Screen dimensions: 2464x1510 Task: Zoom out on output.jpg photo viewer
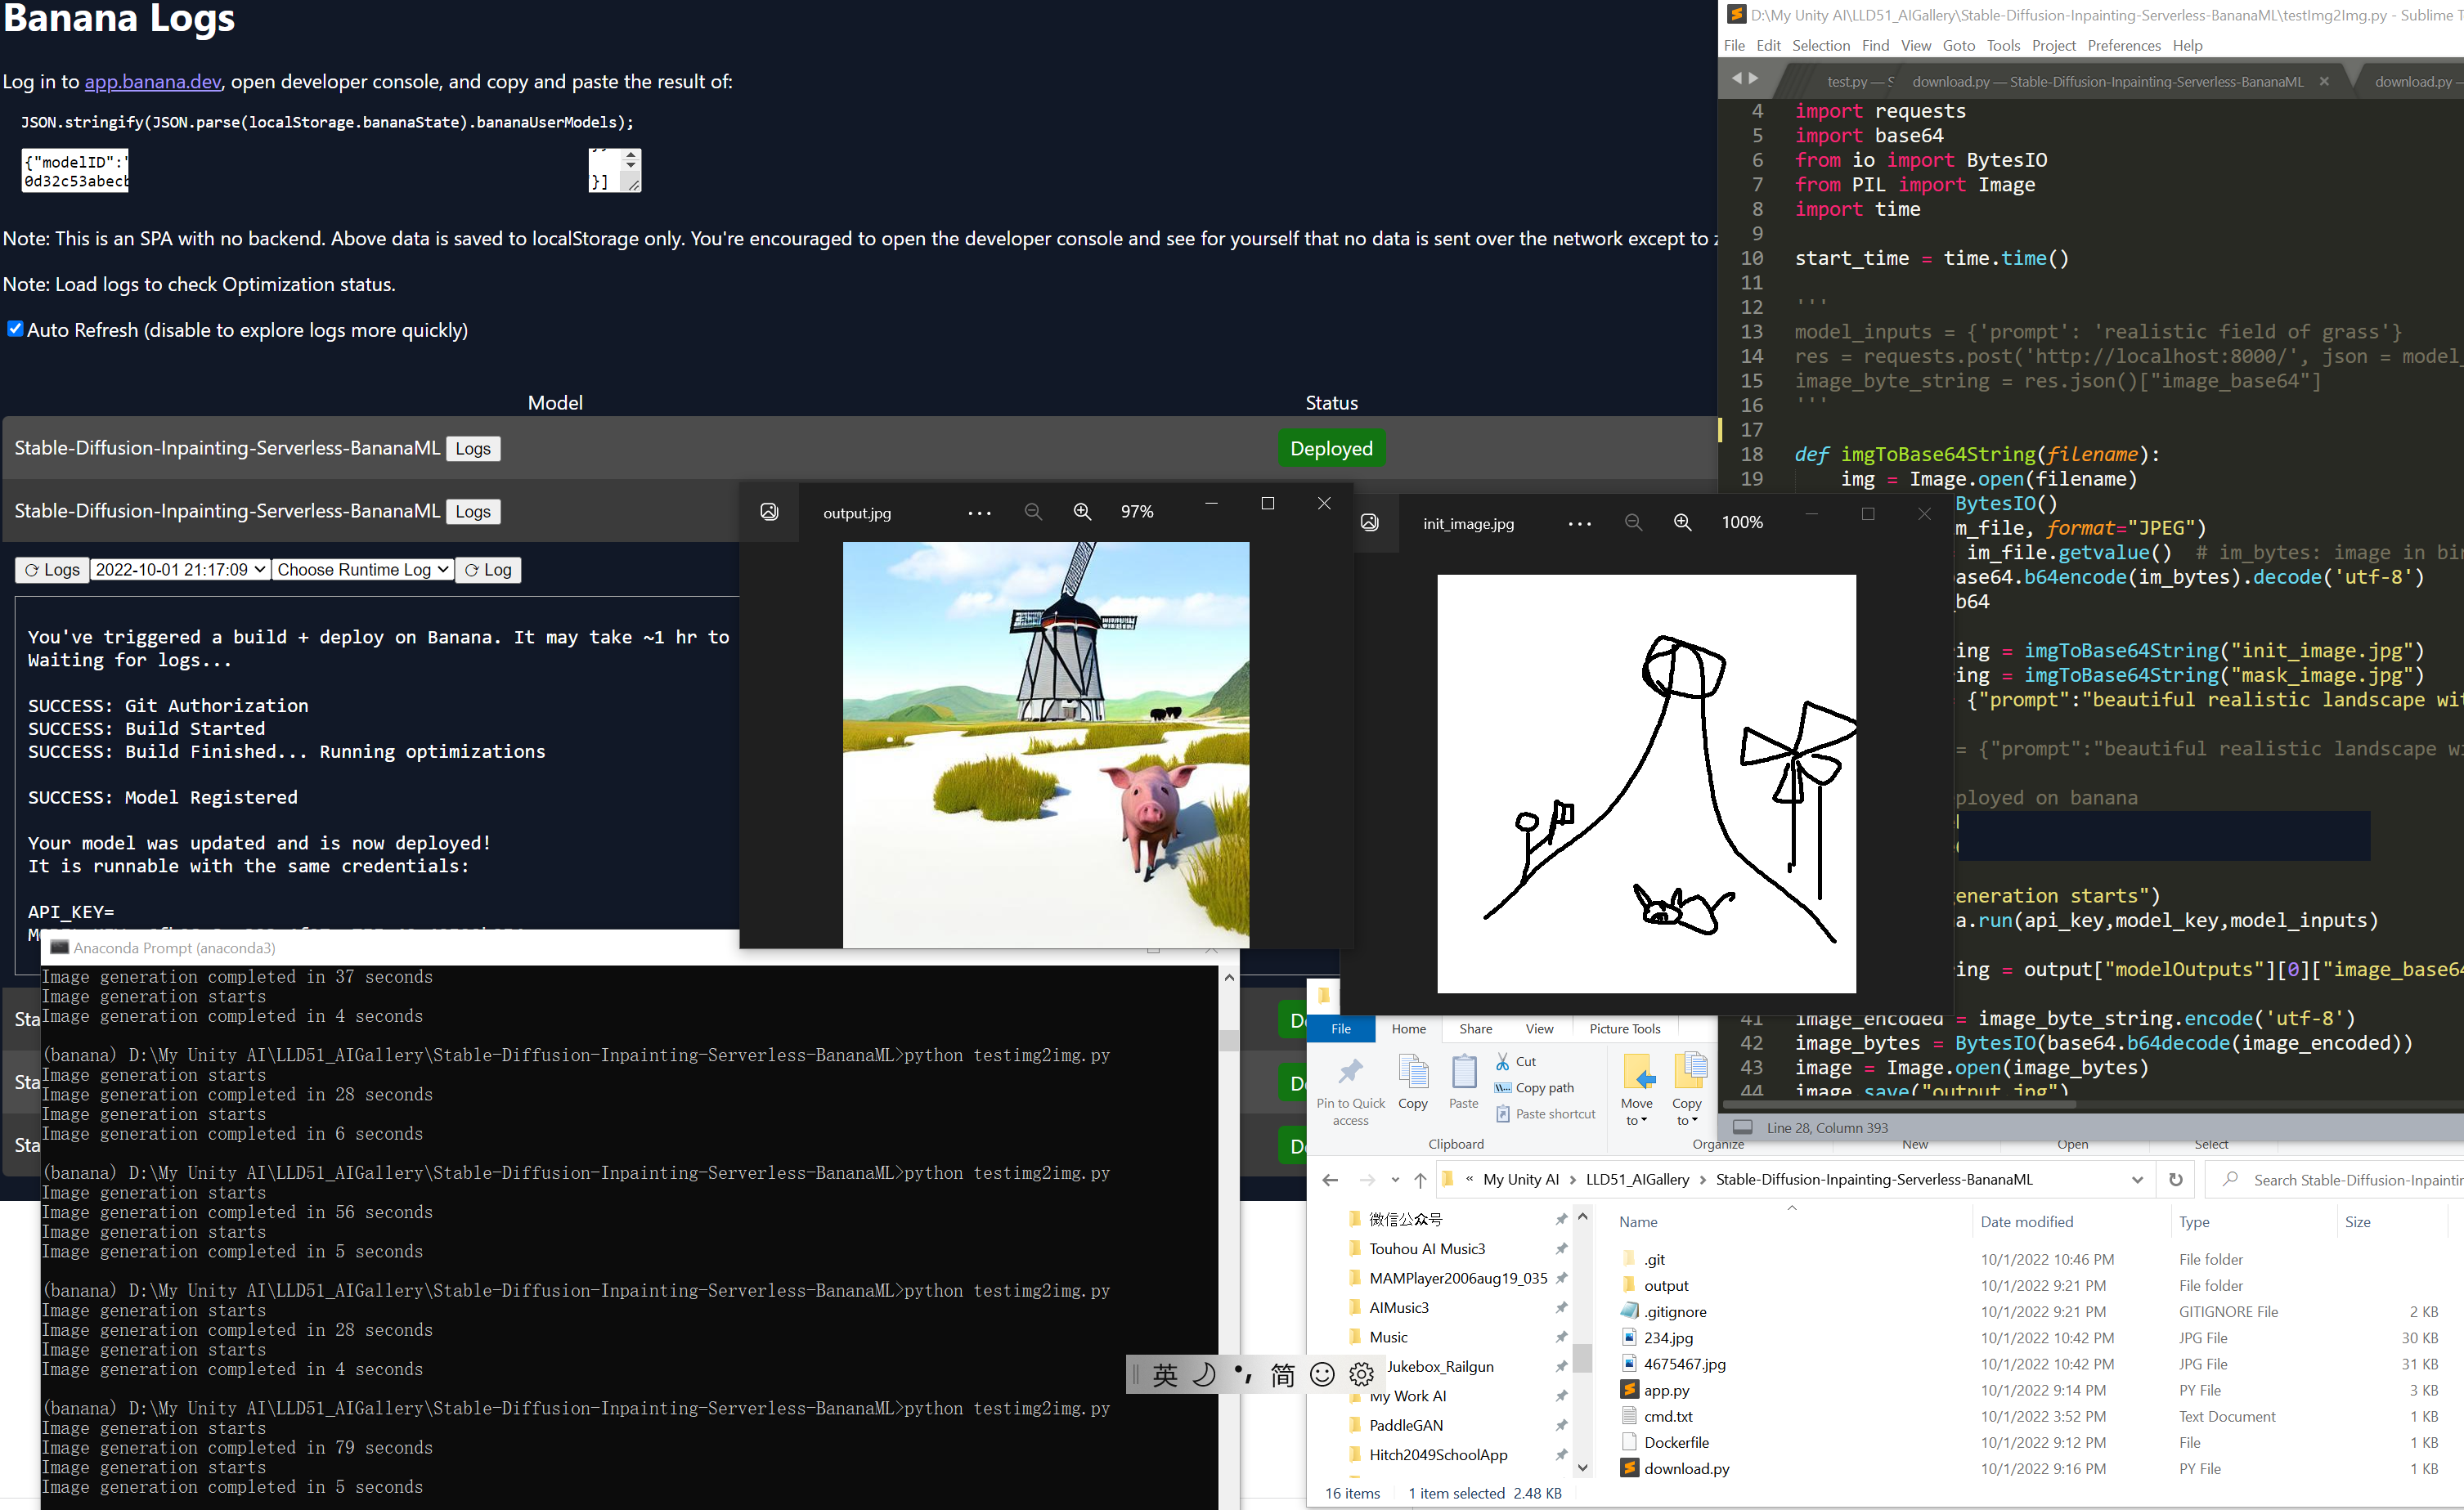click(1033, 512)
